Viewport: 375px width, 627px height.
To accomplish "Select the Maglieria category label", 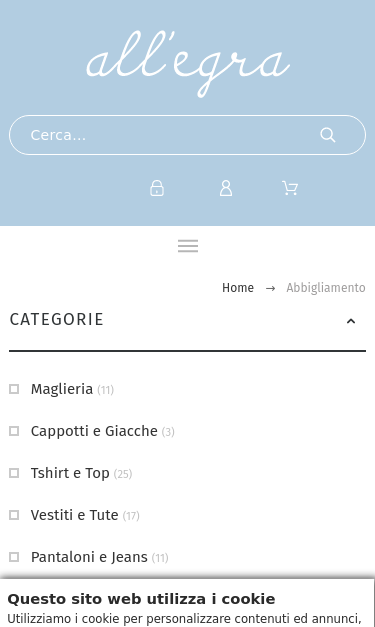I will pos(62,389).
